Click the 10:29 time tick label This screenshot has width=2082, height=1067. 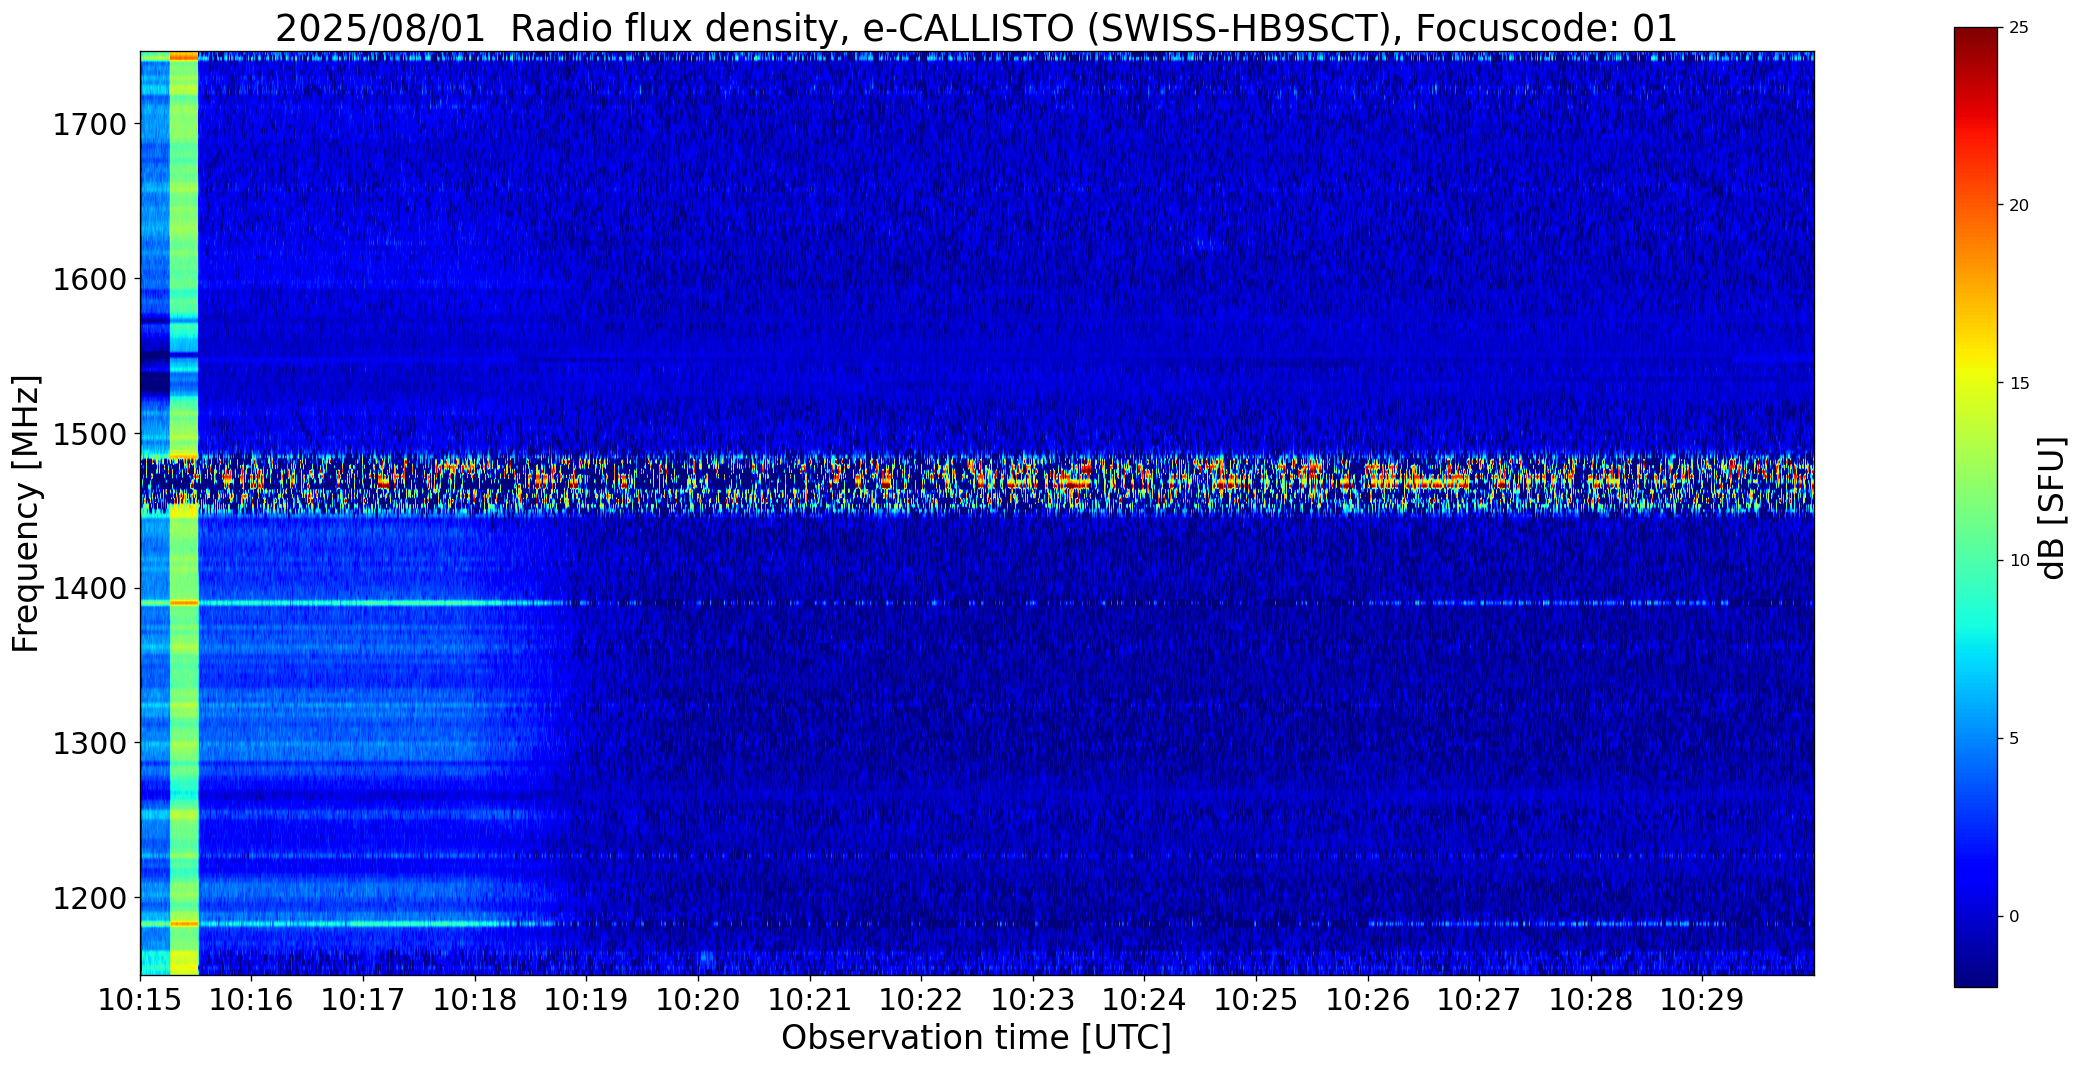point(1702,999)
